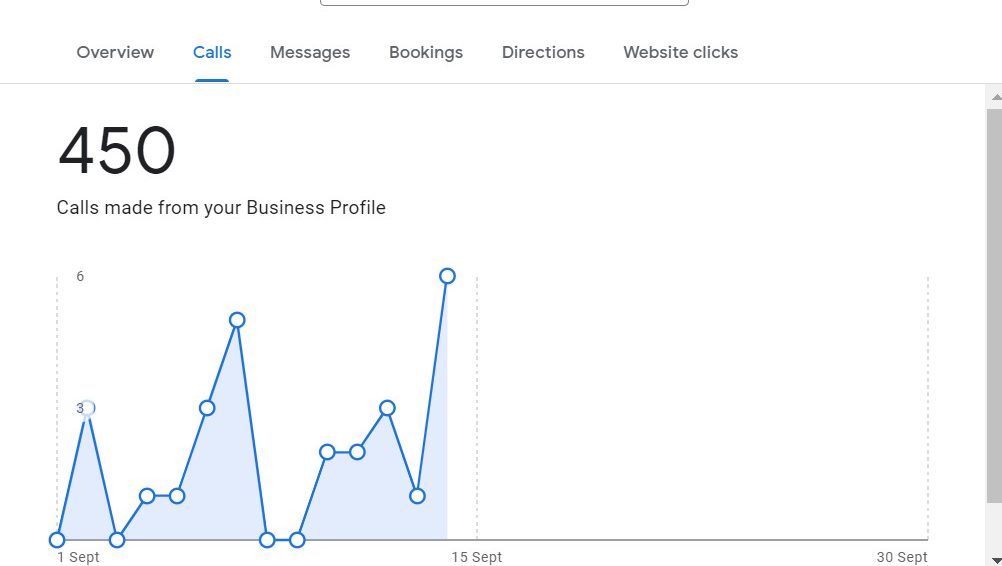Screen dimensions: 1002x566
Task: Click the data point beside the 3 axis label
Action: [87, 408]
